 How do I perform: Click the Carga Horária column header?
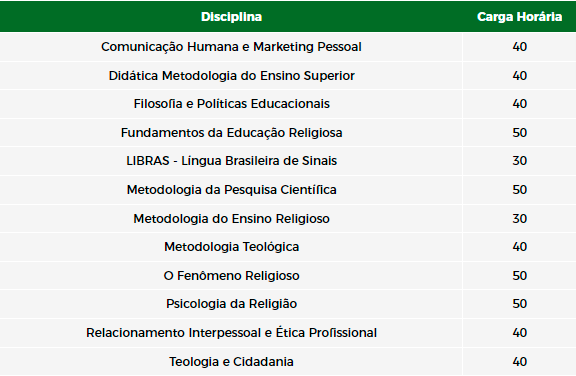pyautogui.click(x=519, y=17)
